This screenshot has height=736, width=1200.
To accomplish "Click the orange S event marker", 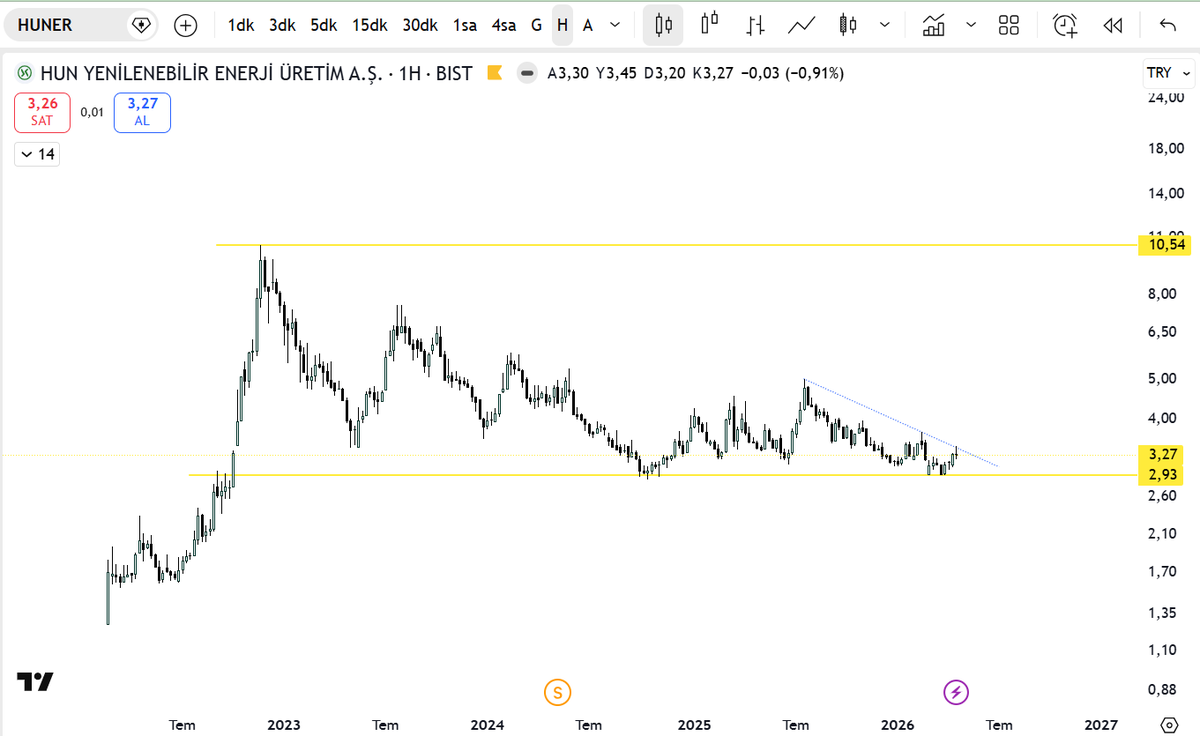I will (x=557, y=691).
